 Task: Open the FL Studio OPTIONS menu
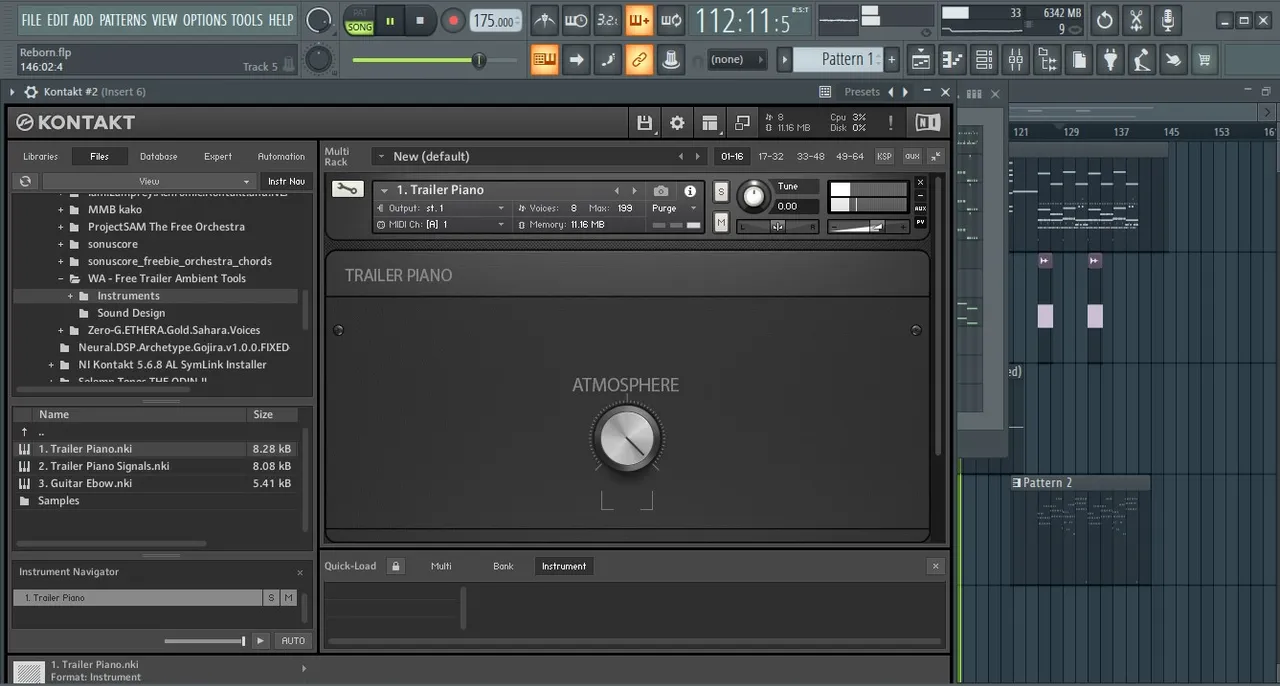205,20
